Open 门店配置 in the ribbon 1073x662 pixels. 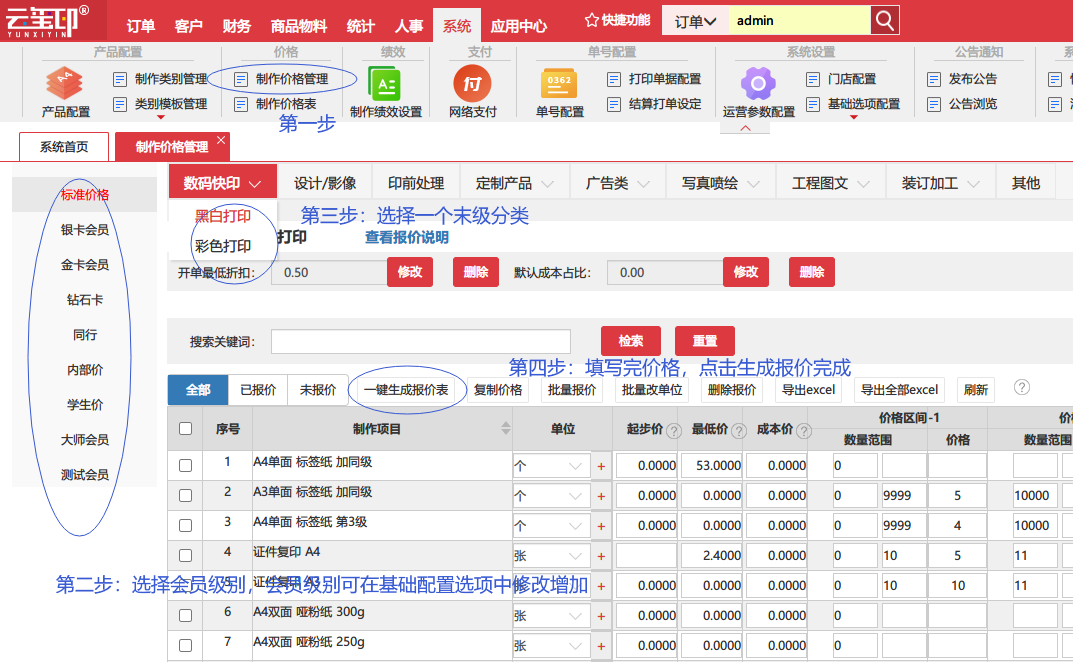point(842,79)
